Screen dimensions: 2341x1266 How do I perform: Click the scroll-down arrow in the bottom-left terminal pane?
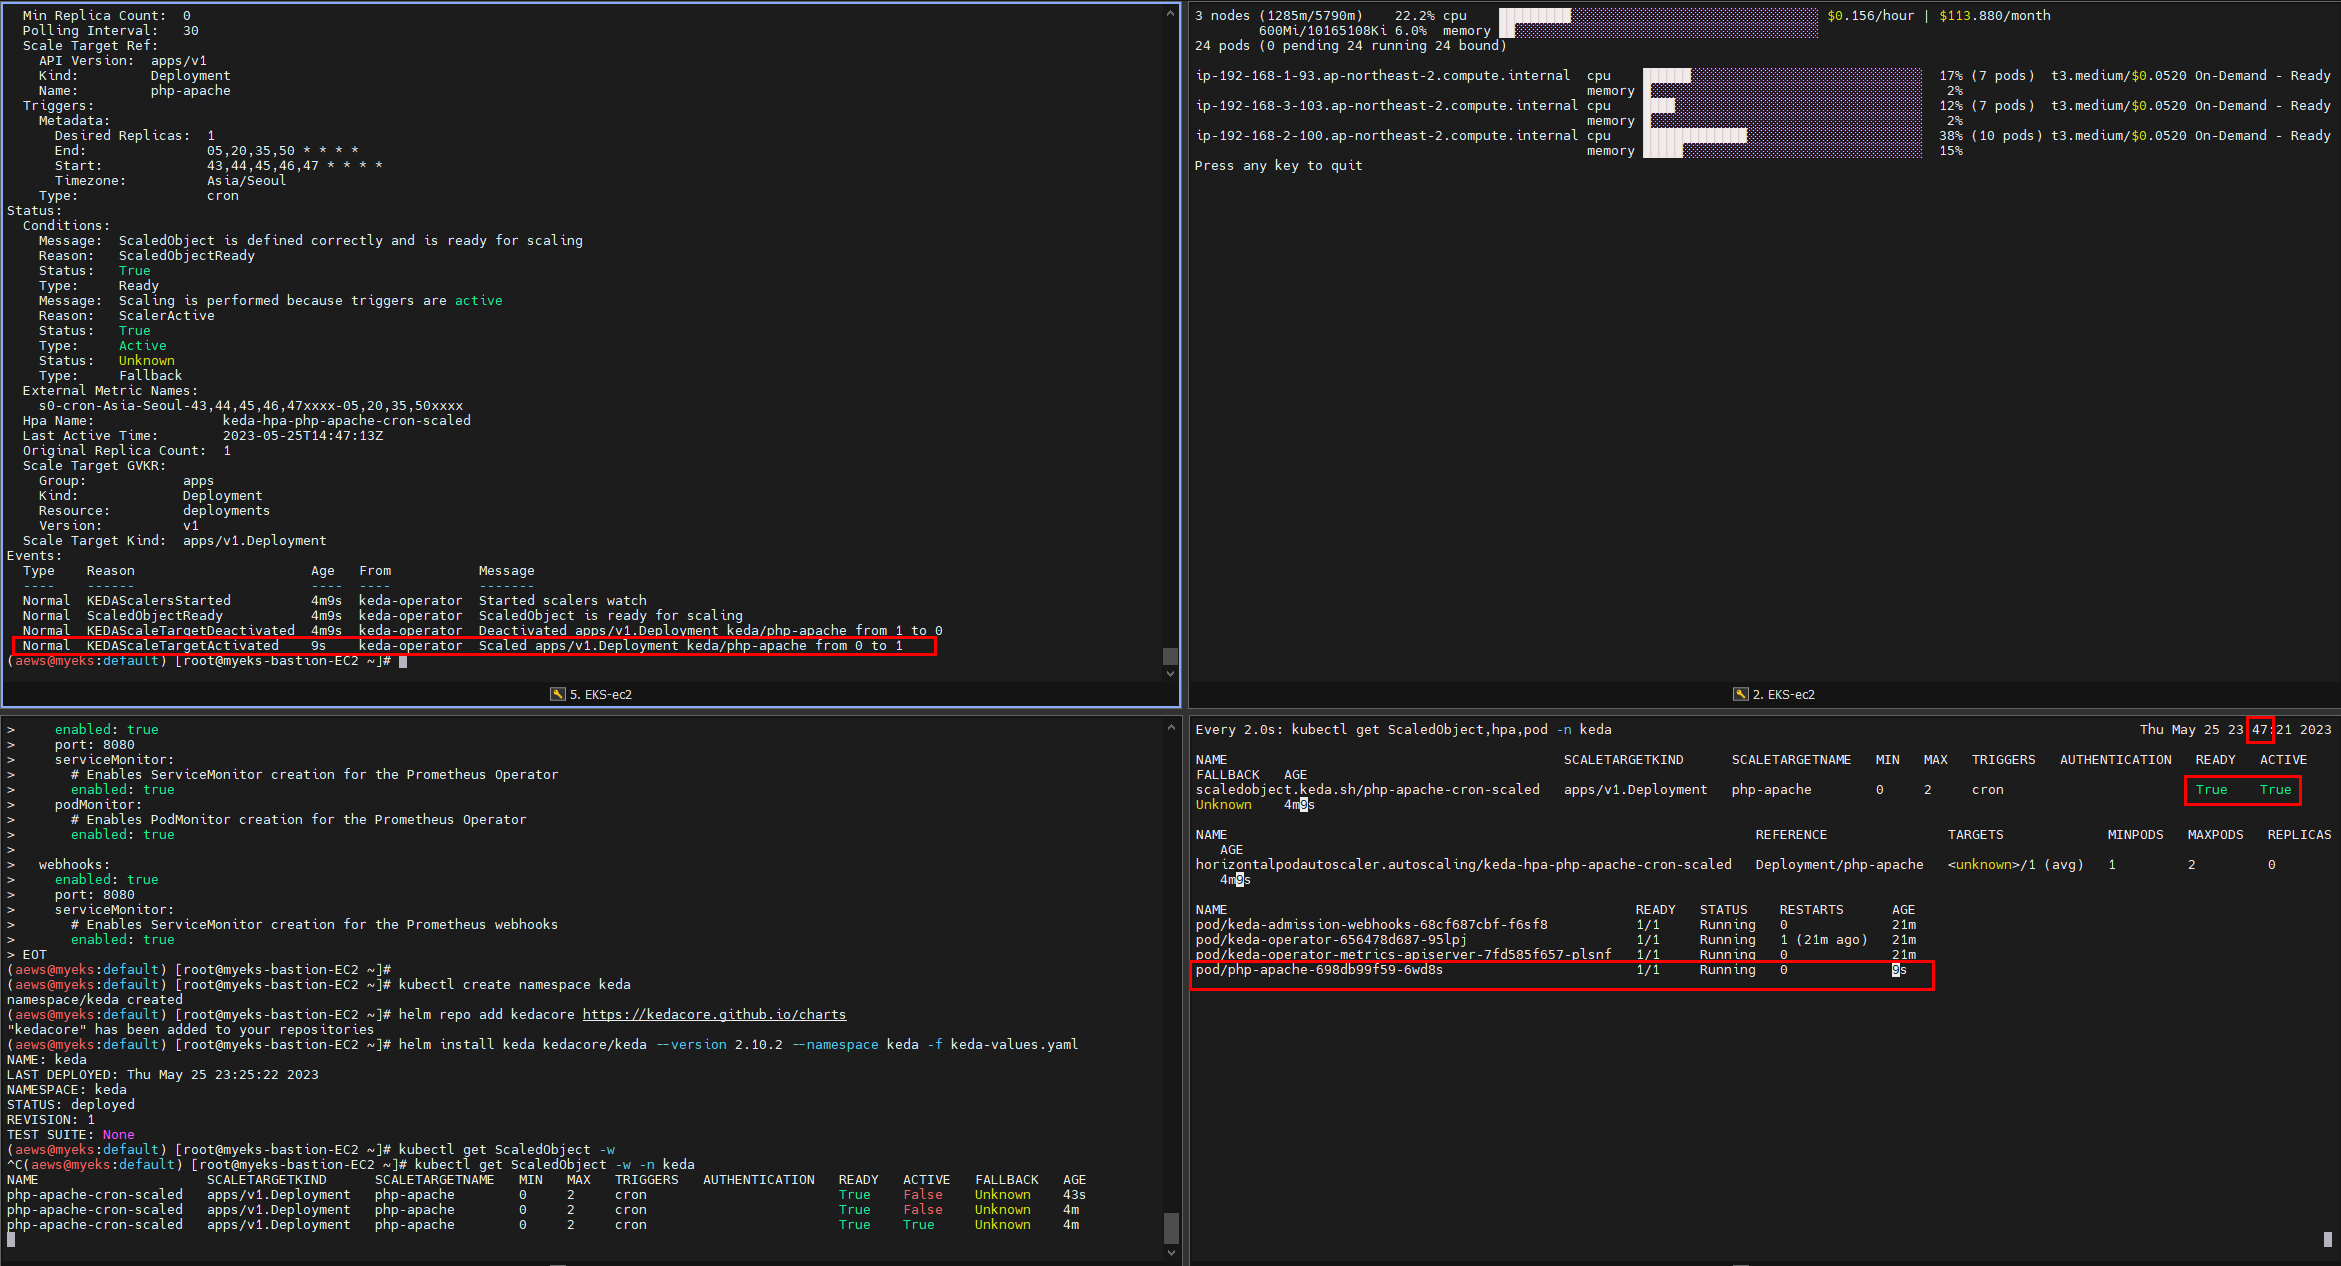(x=1170, y=1252)
